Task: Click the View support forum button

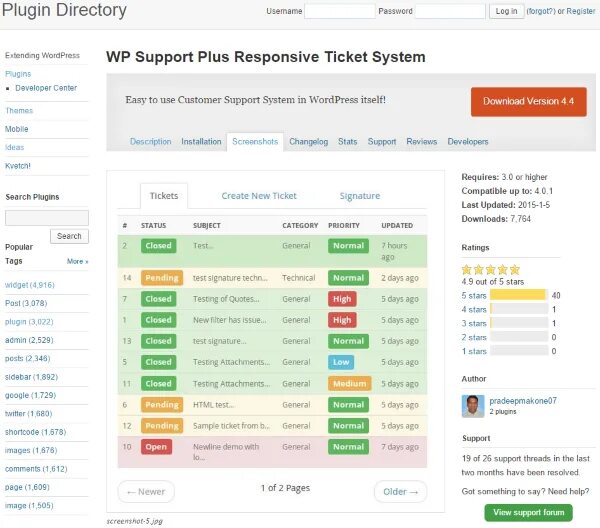Action: [528, 512]
